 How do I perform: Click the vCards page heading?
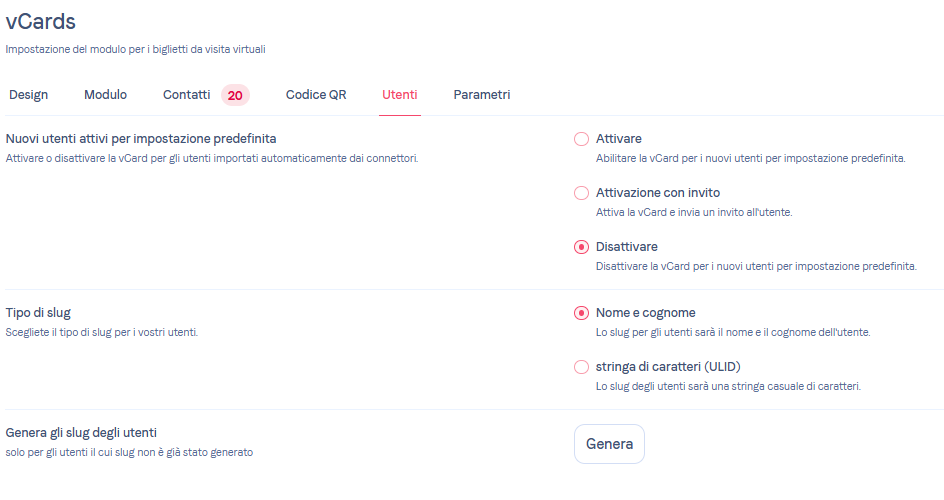tap(41, 20)
